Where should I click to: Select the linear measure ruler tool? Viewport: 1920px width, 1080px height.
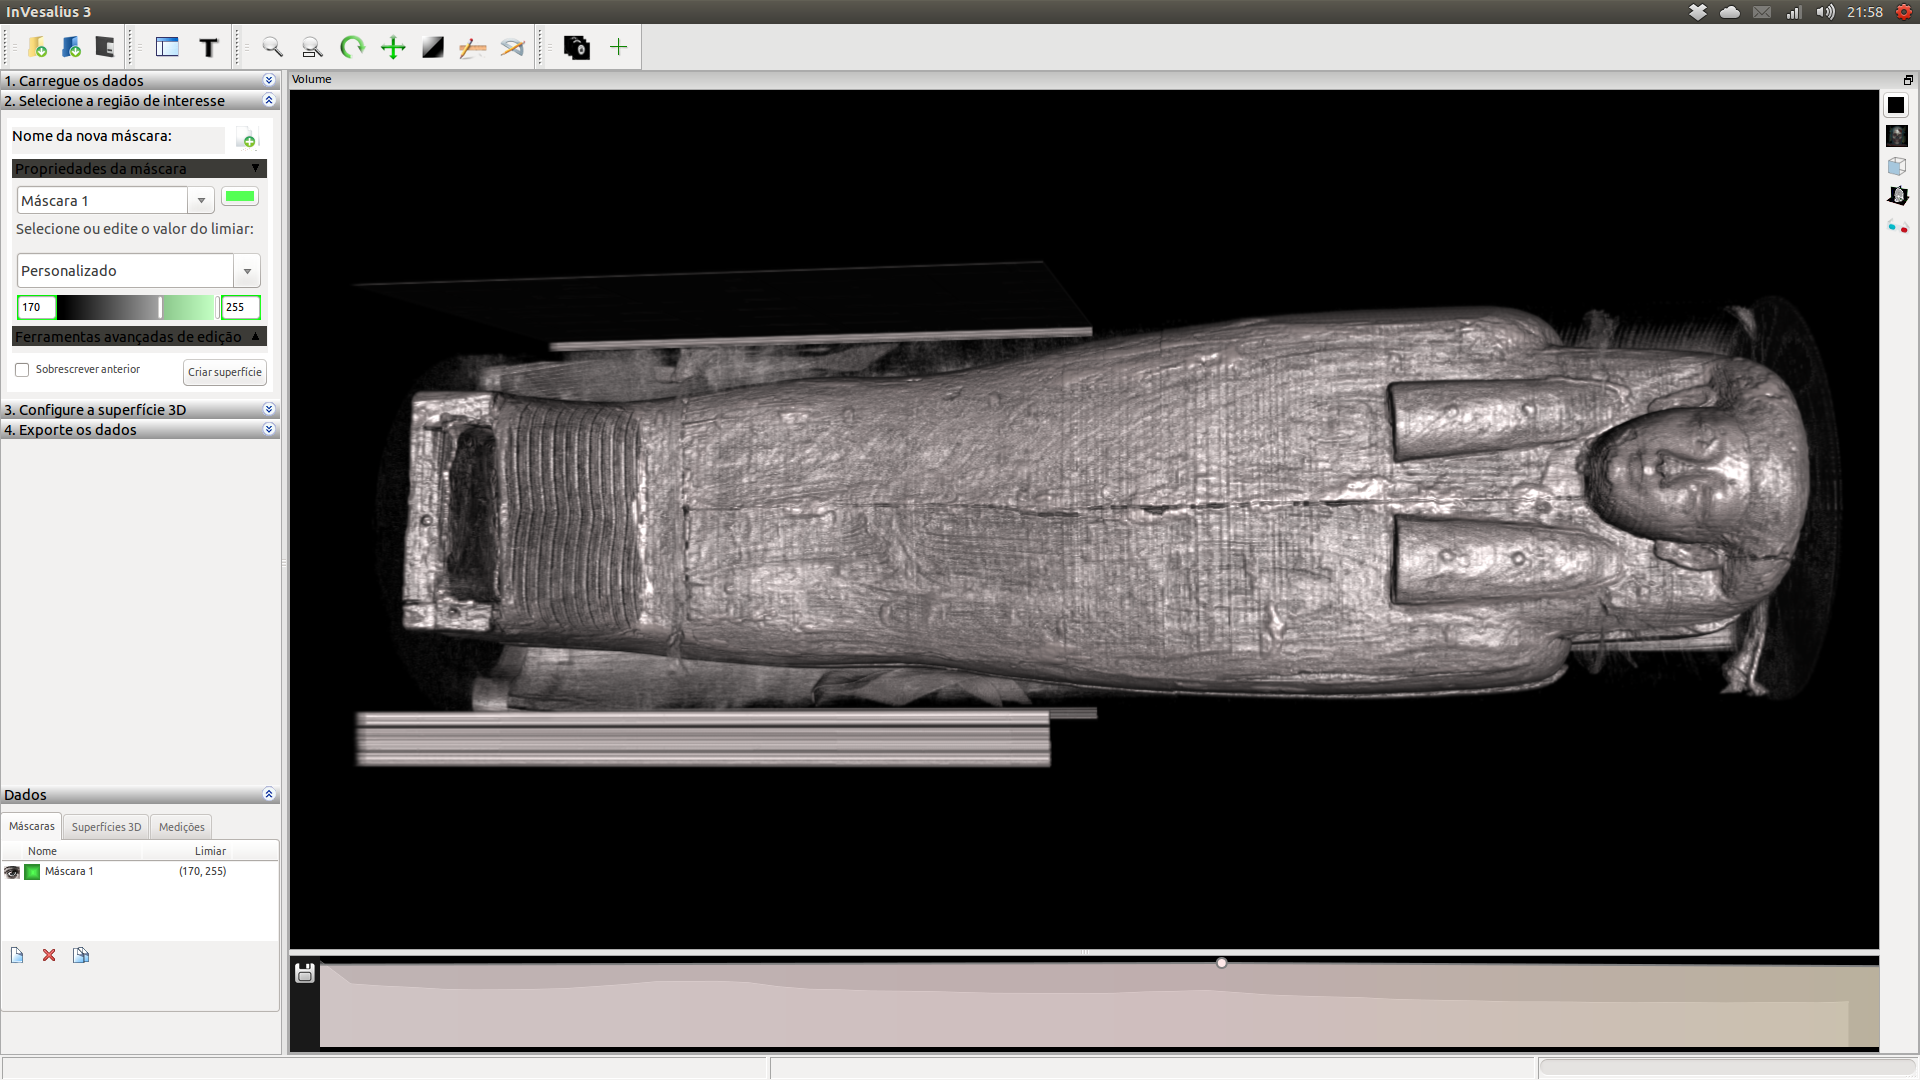pos(472,47)
